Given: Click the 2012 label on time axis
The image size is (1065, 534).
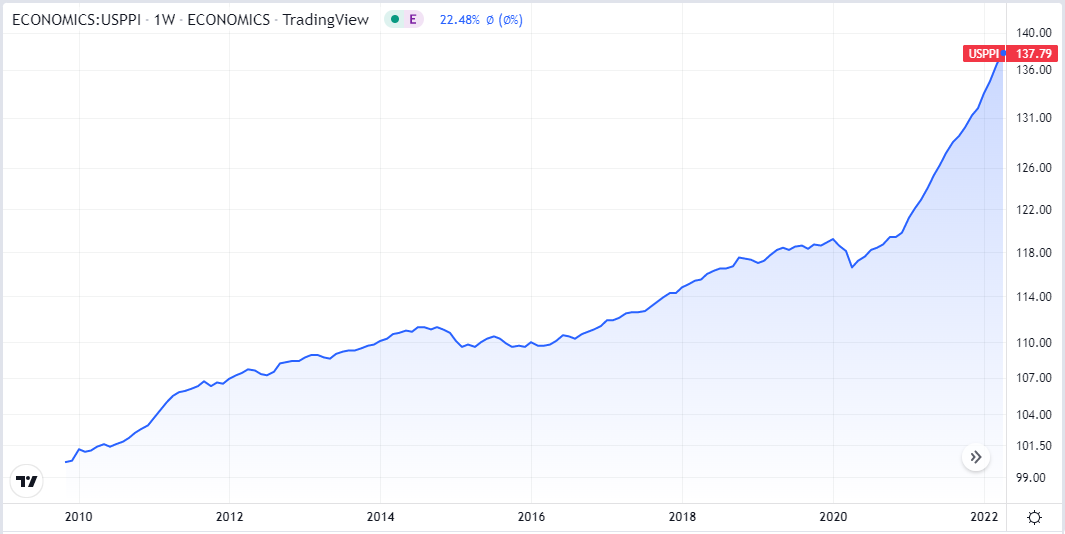Looking at the screenshot, I should (x=229, y=517).
